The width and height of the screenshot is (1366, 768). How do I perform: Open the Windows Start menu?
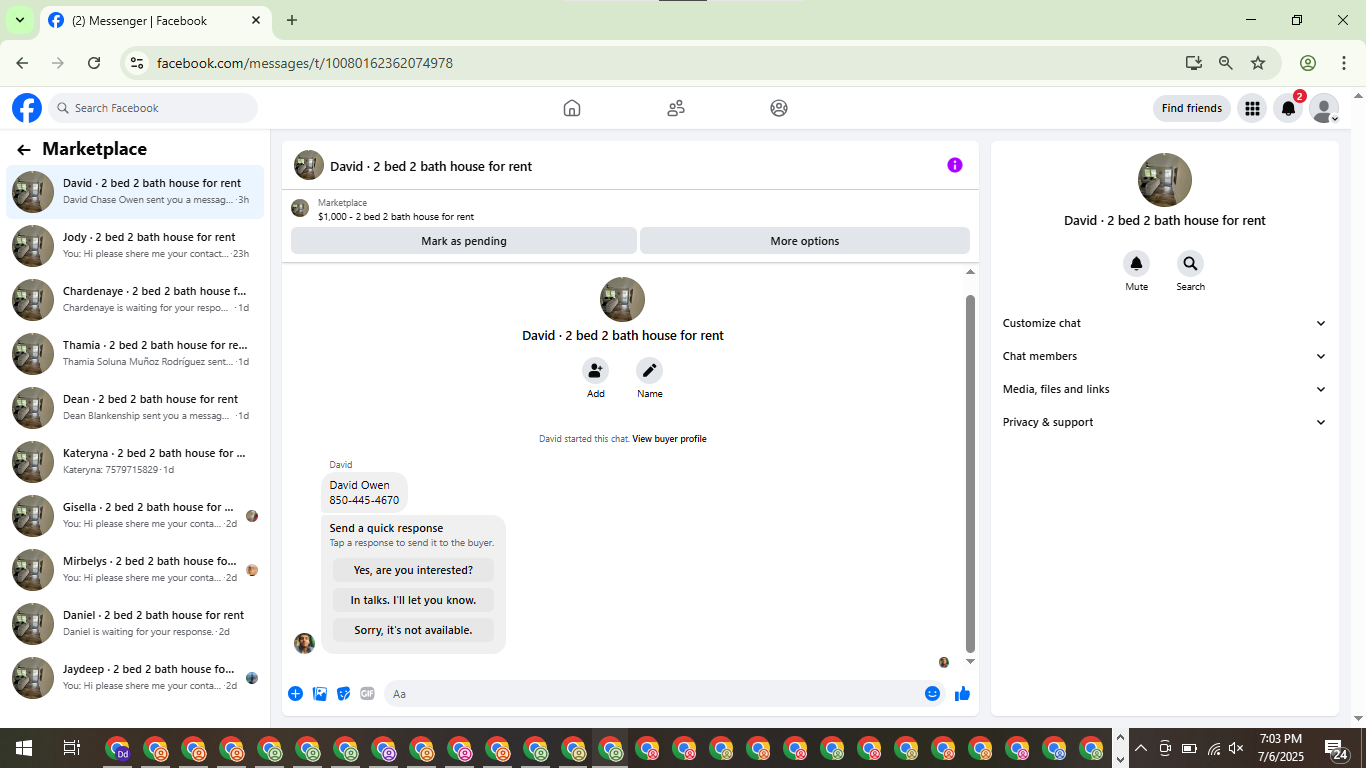[x=24, y=748]
